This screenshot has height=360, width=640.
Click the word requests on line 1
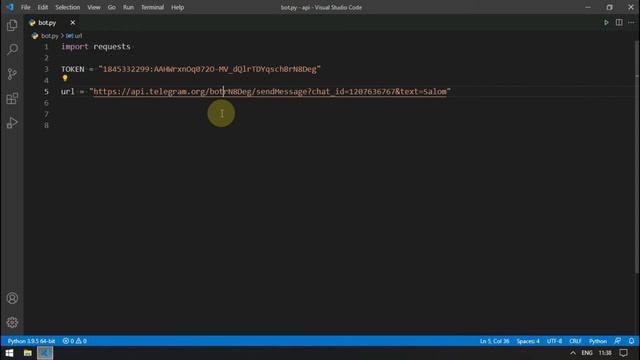pos(112,47)
